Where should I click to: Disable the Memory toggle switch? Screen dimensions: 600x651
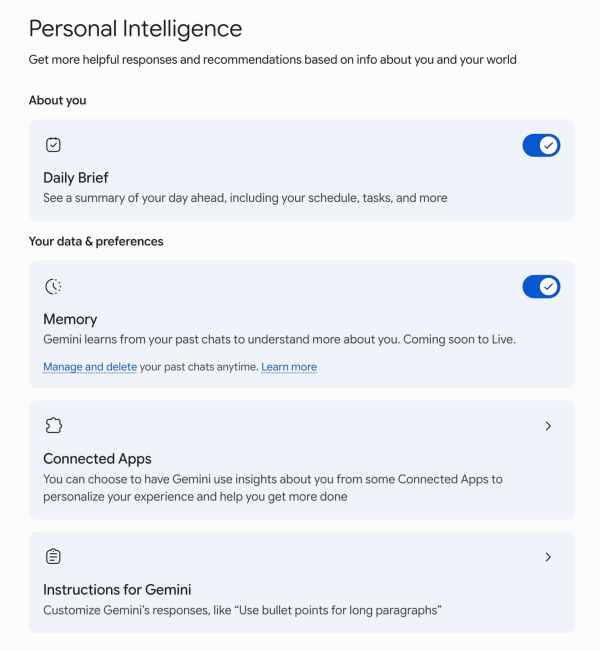coord(541,286)
